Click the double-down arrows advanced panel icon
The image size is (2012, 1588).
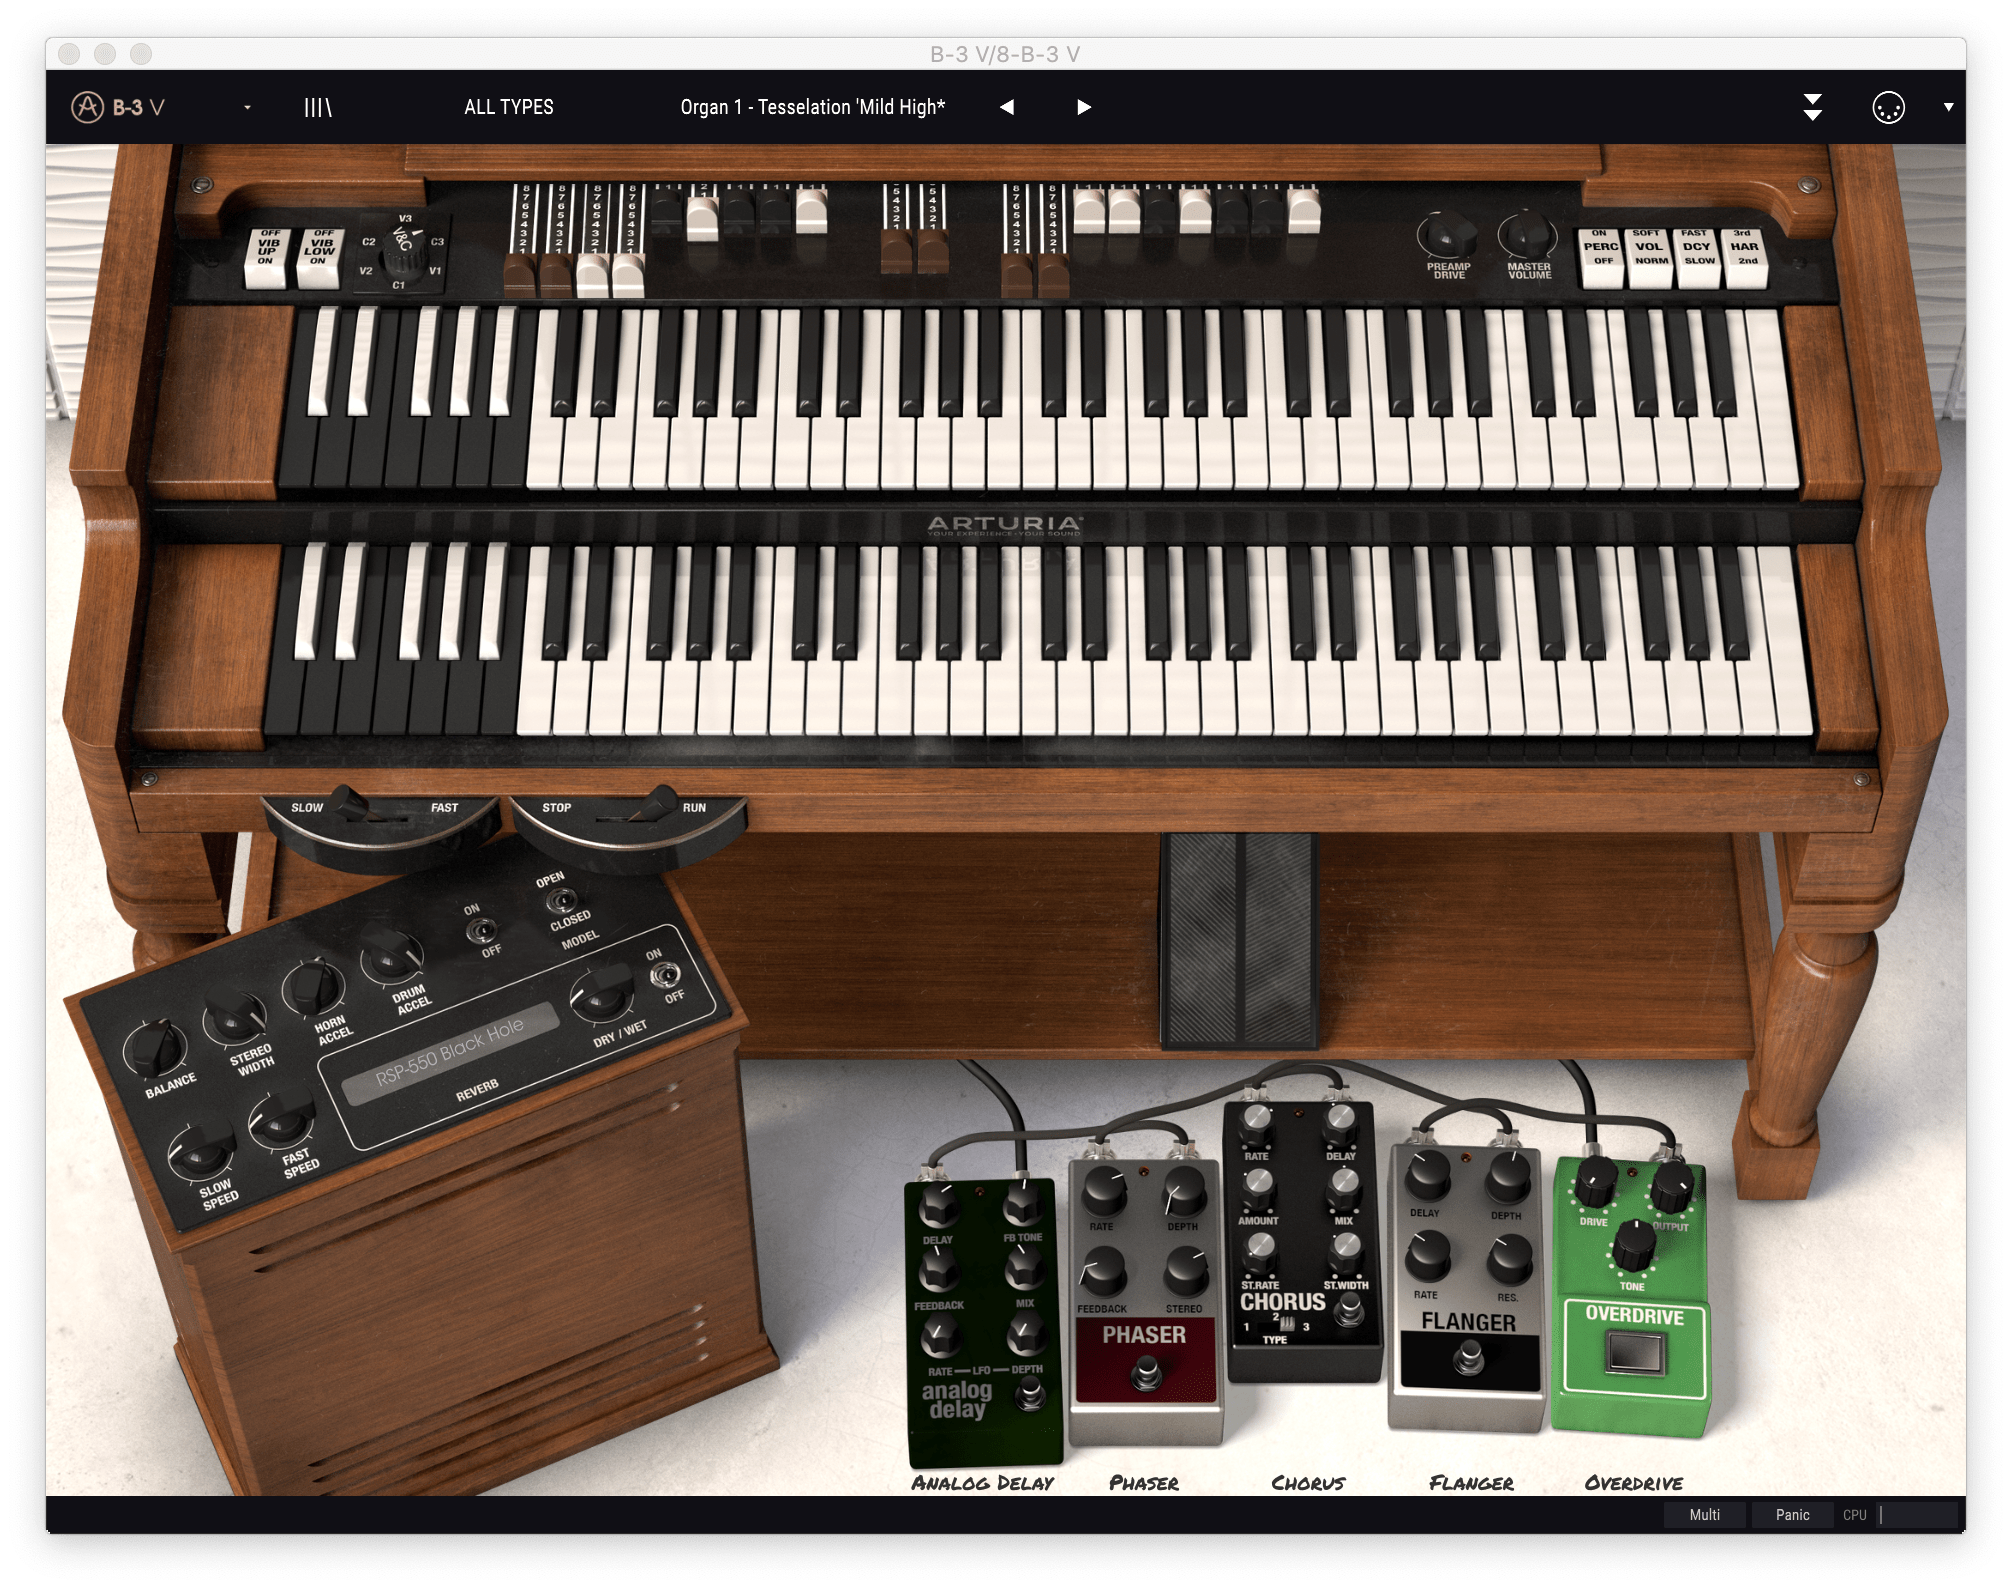coord(1812,107)
